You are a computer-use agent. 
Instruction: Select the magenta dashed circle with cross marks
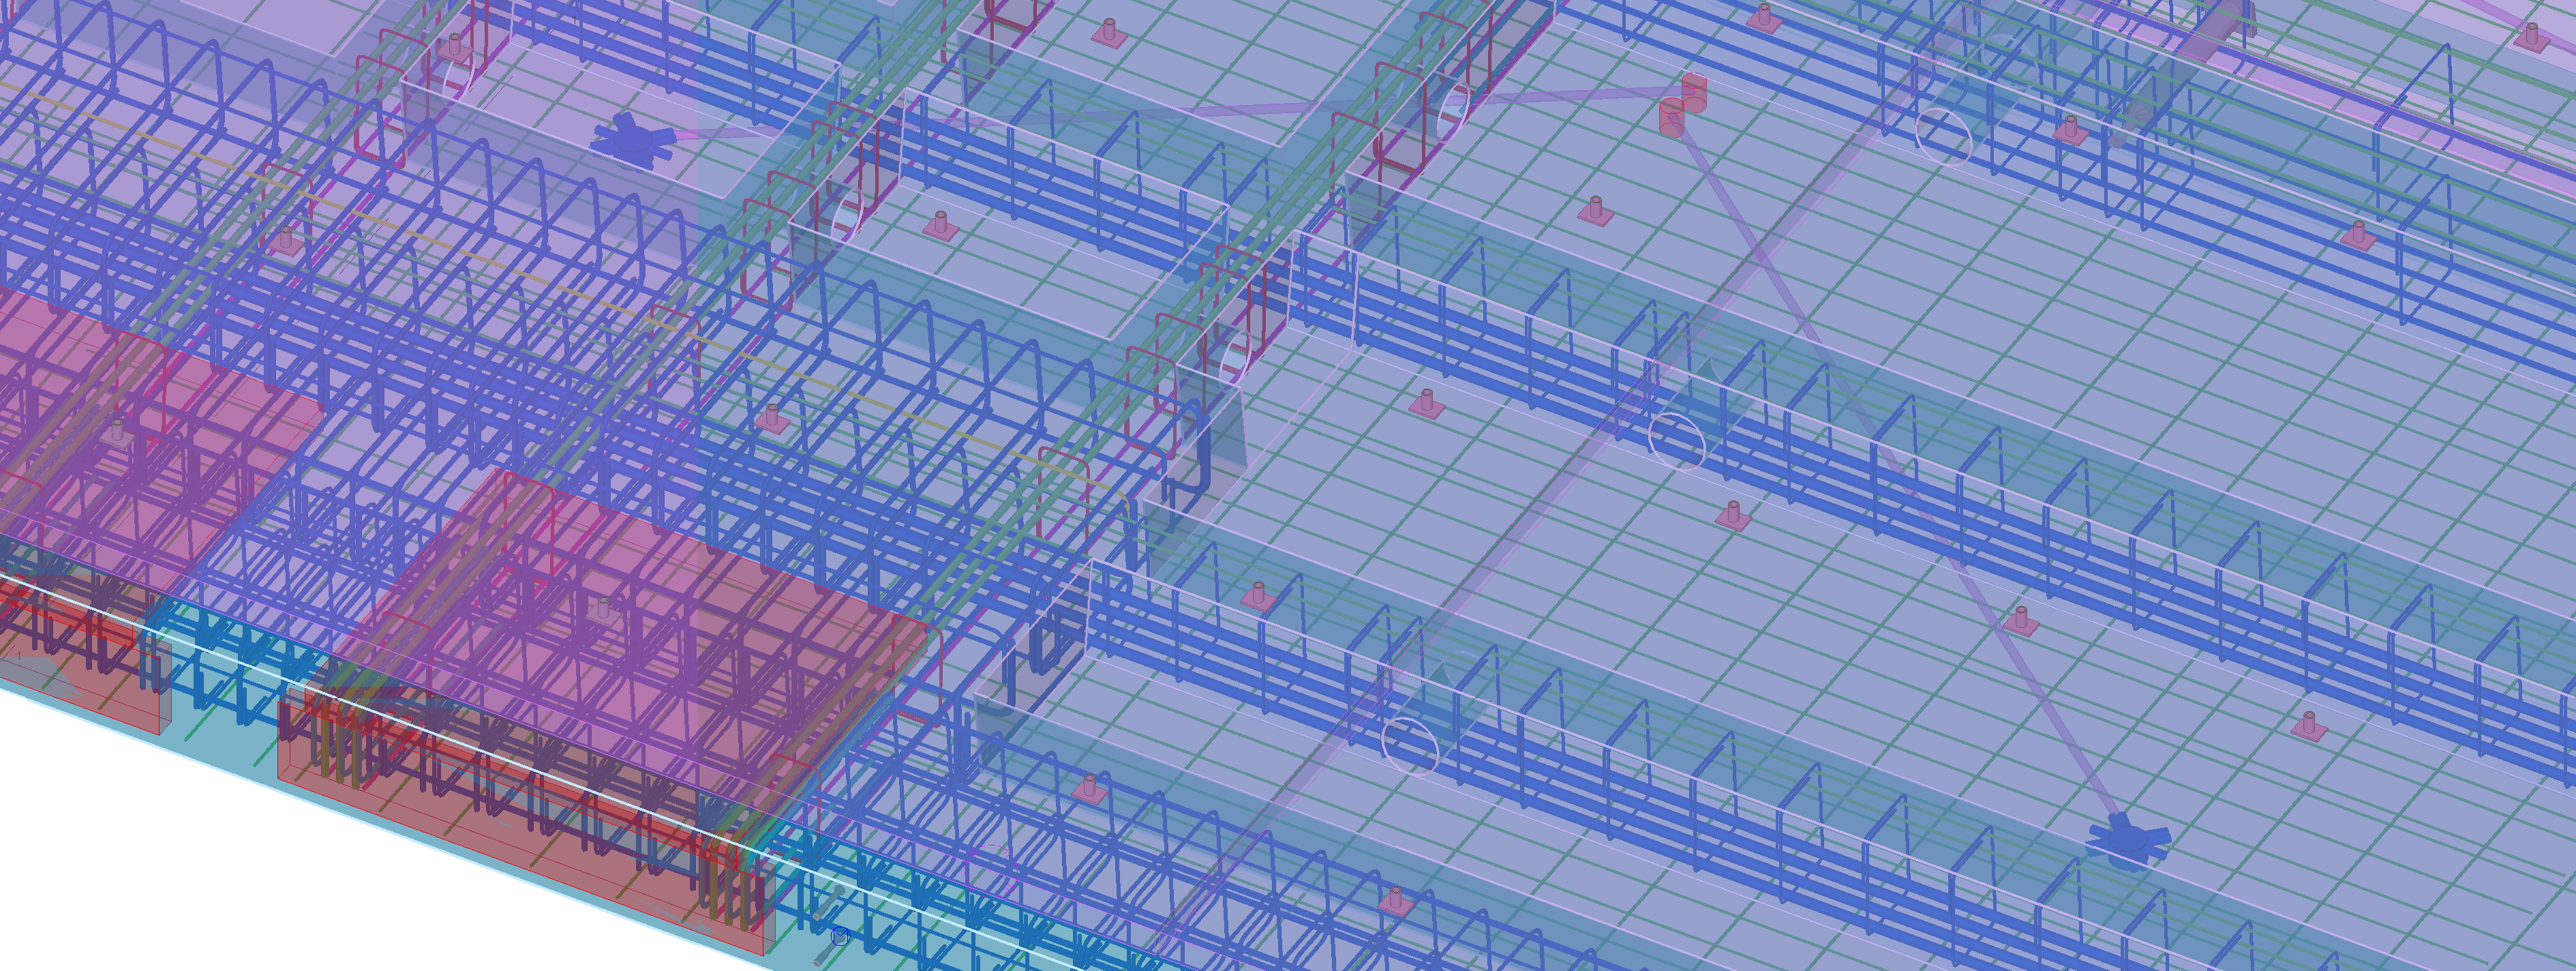point(992,871)
